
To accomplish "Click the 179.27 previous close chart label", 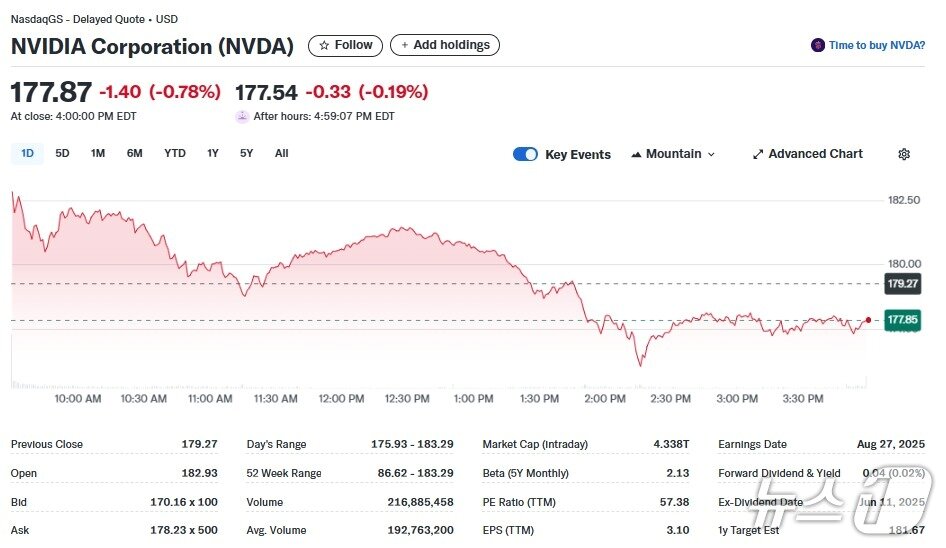I will tap(902, 284).
